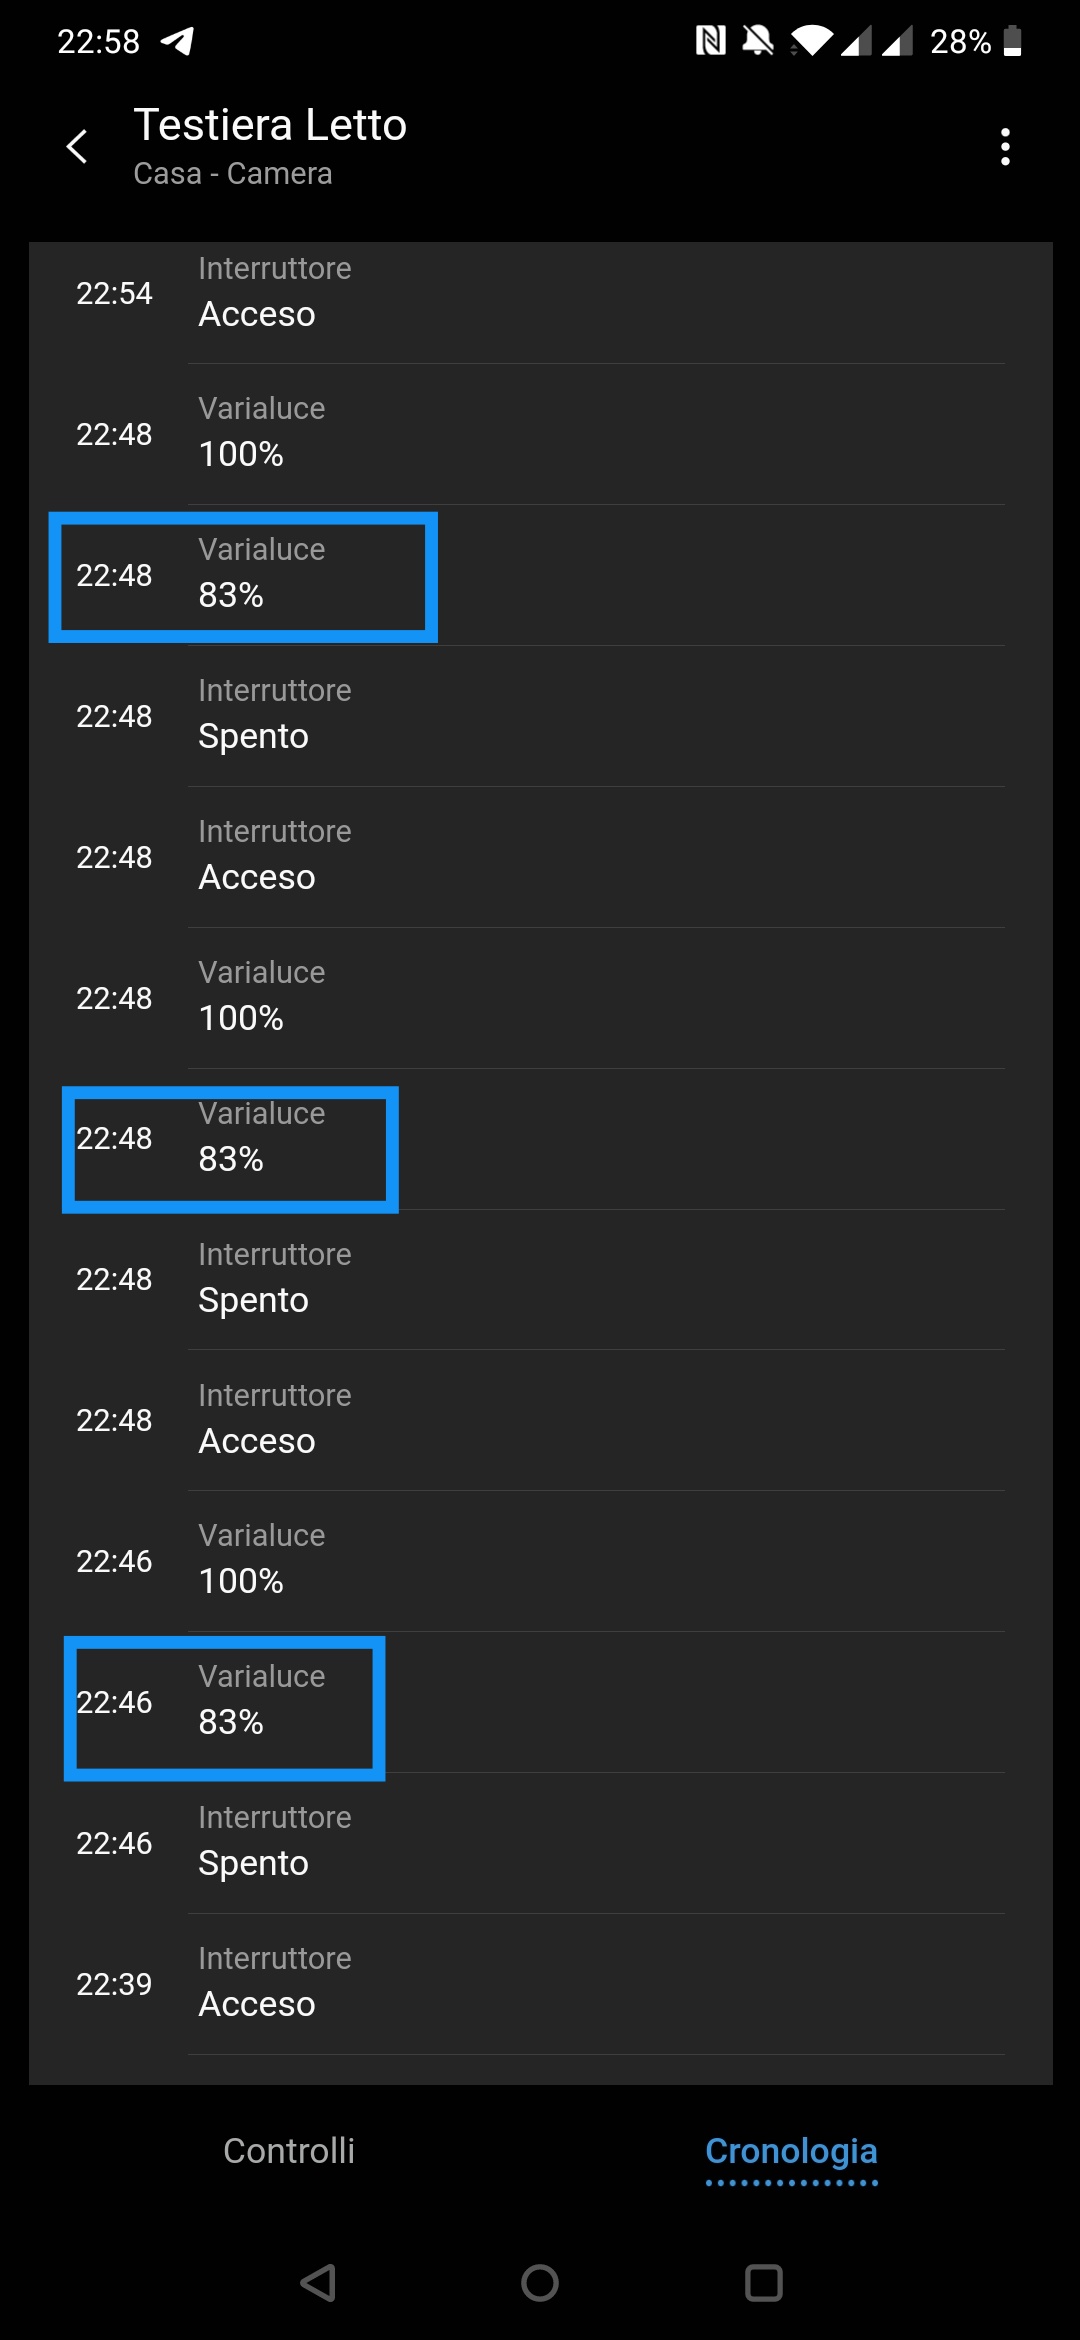Tap the back arrow icon
This screenshot has width=1080, height=2340.
77,147
